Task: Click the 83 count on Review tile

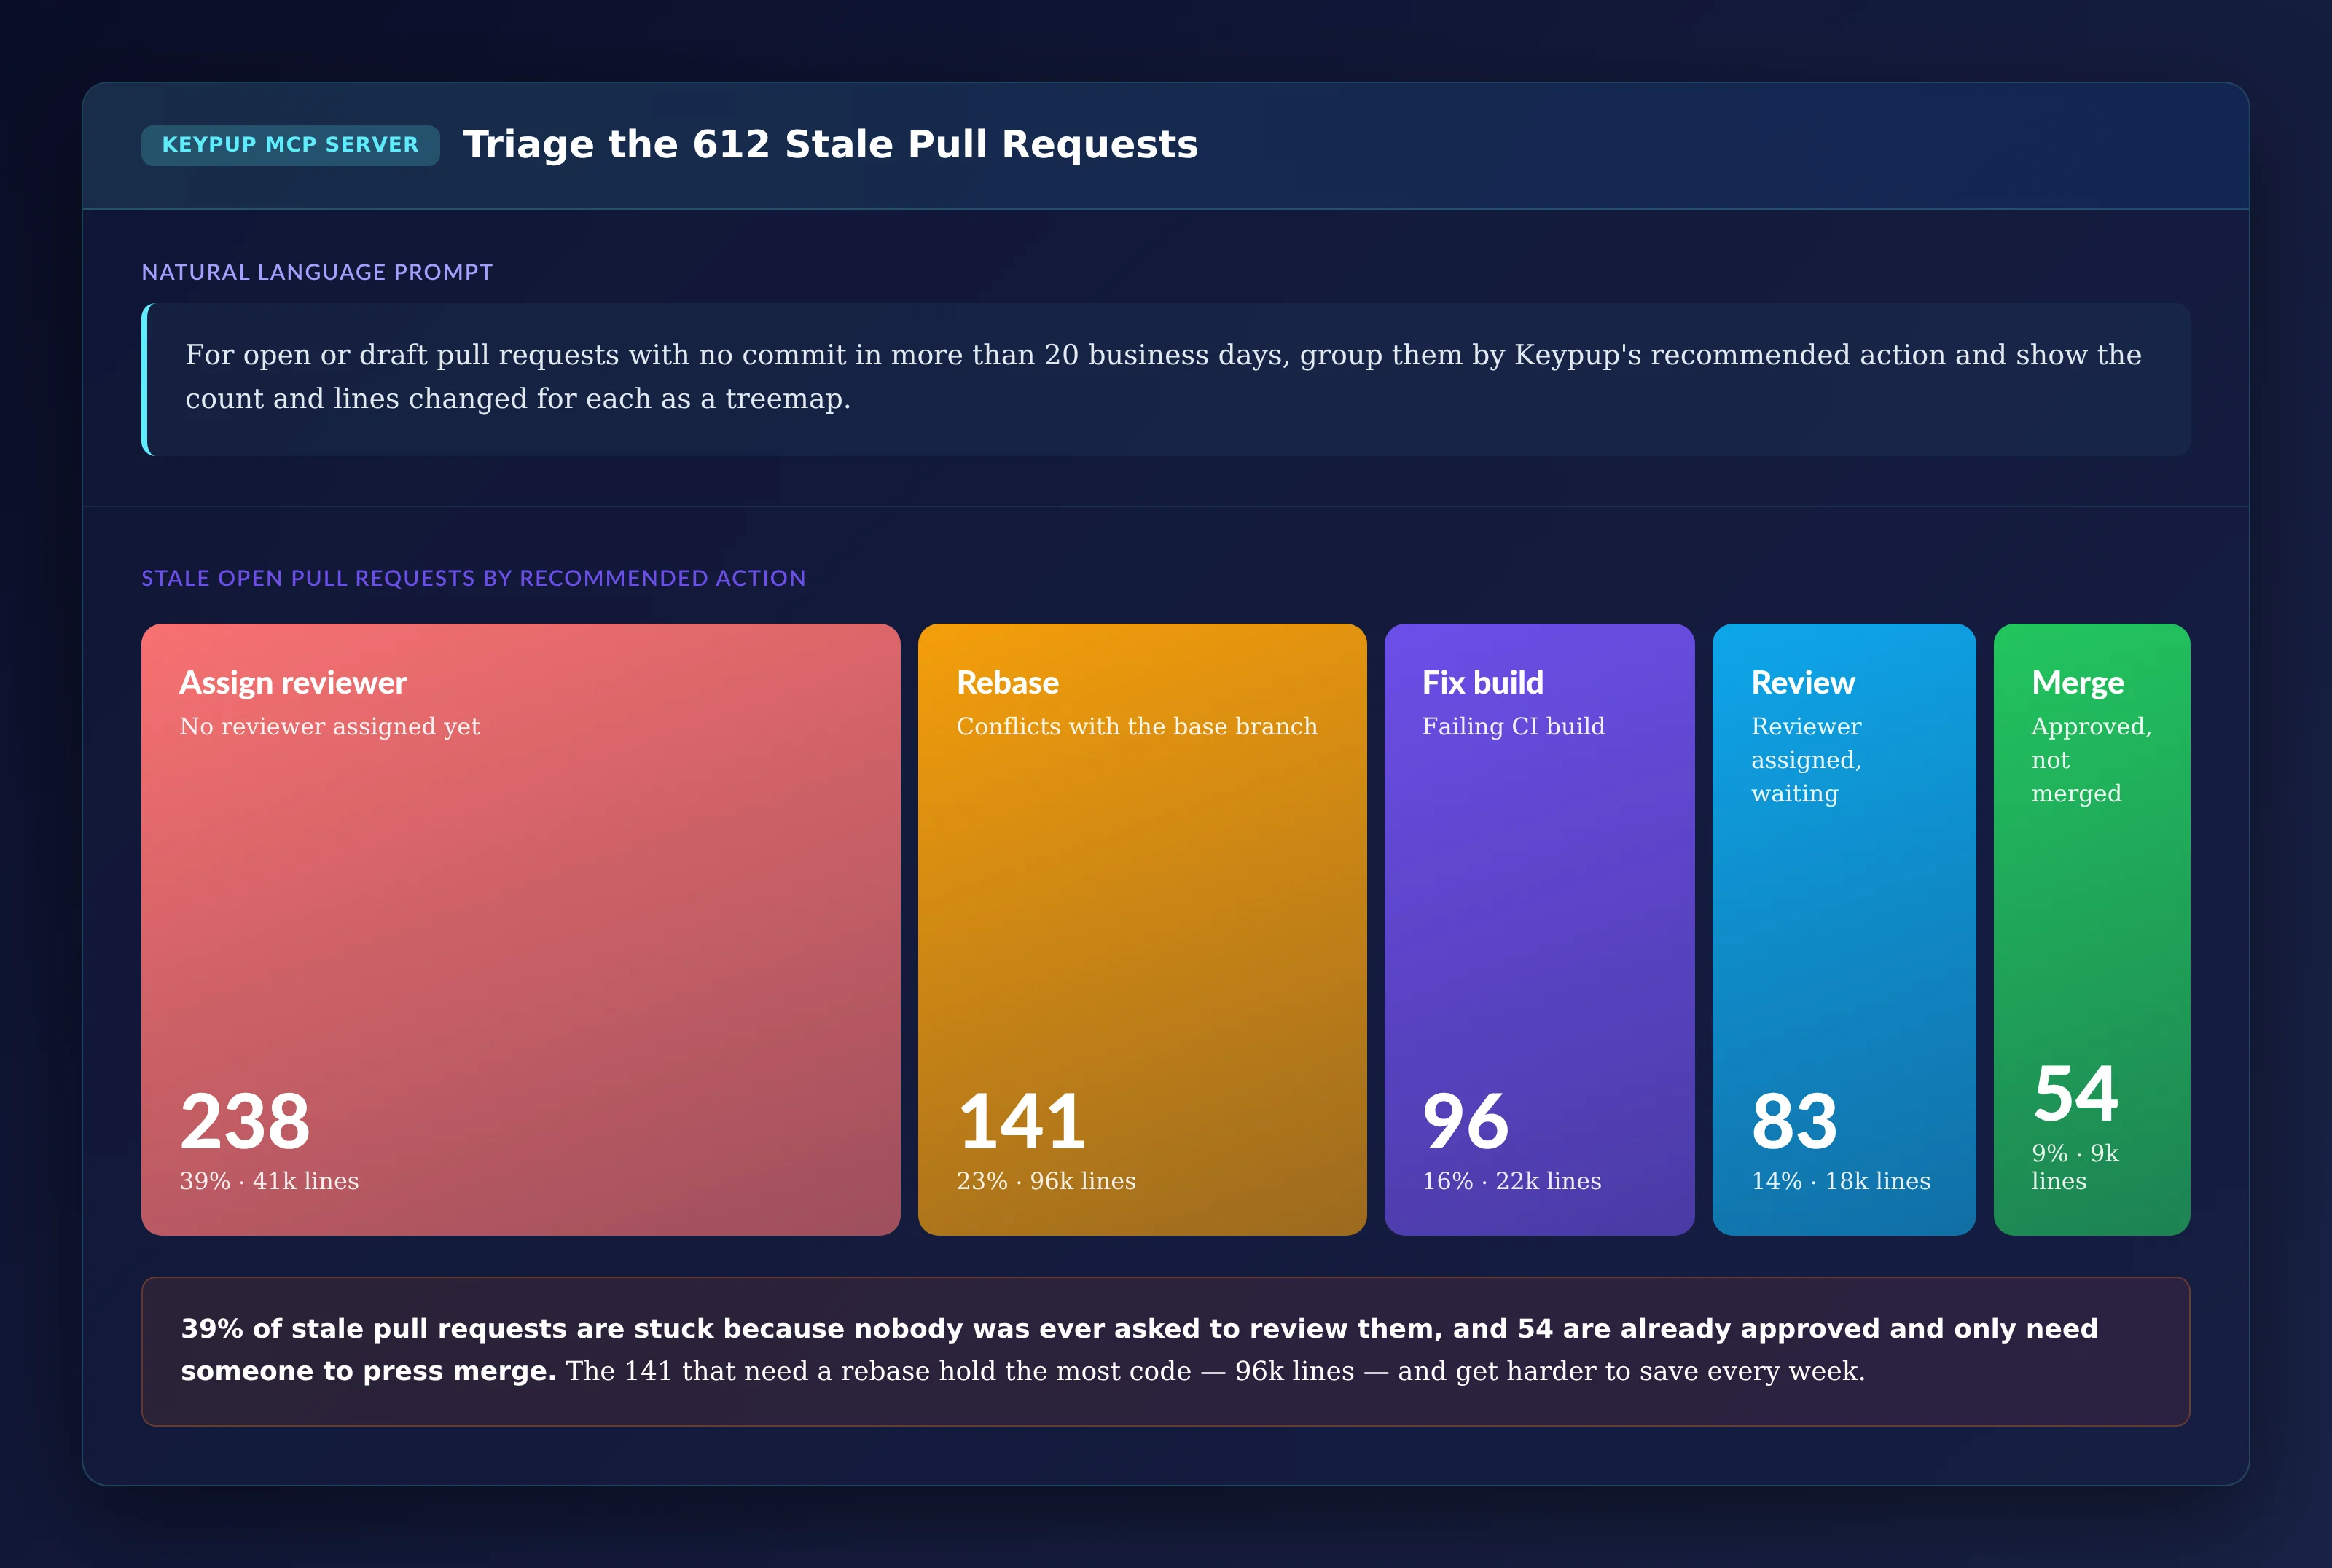Action: coord(1794,1120)
